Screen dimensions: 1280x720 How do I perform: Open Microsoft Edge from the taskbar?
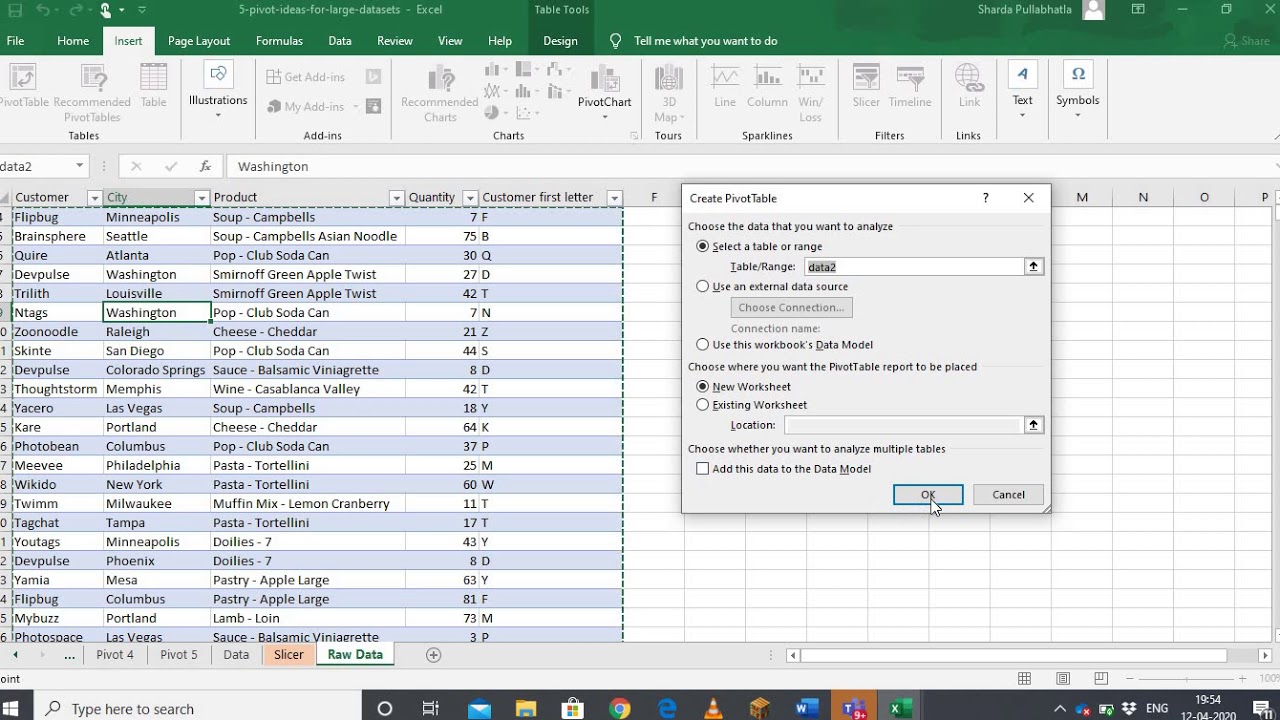point(667,709)
